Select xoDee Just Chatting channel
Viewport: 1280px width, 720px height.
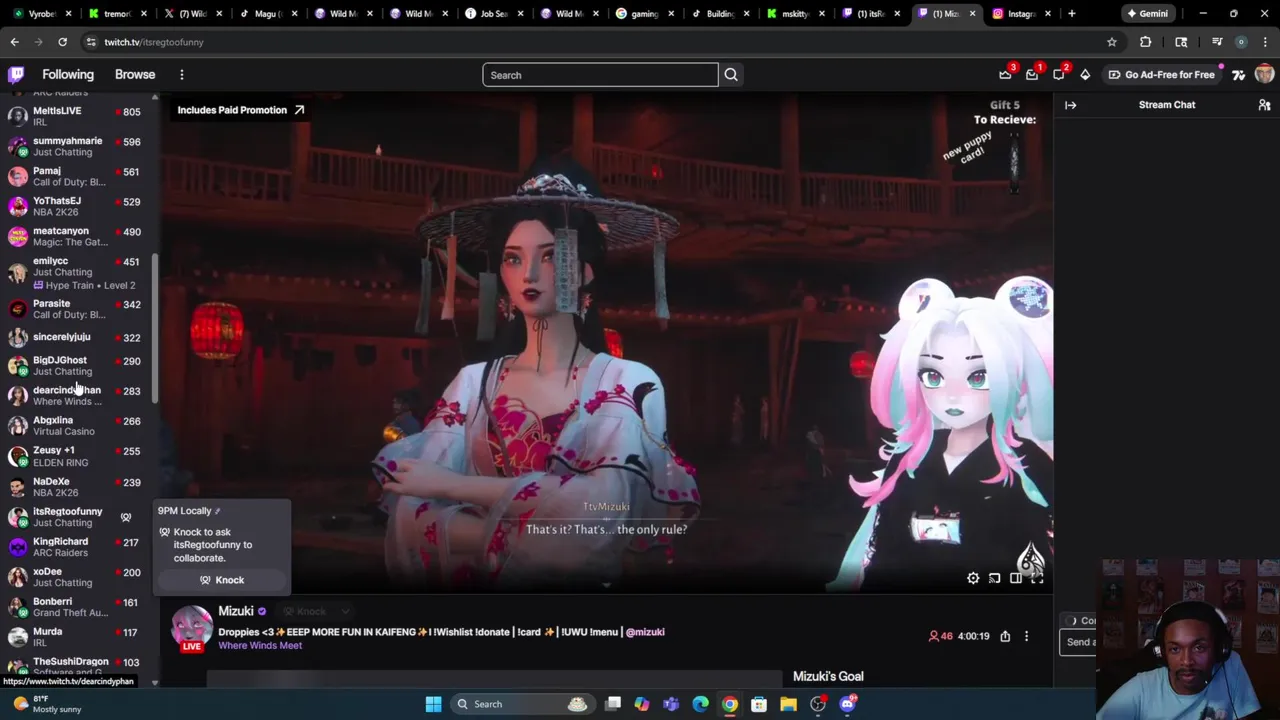(78, 577)
